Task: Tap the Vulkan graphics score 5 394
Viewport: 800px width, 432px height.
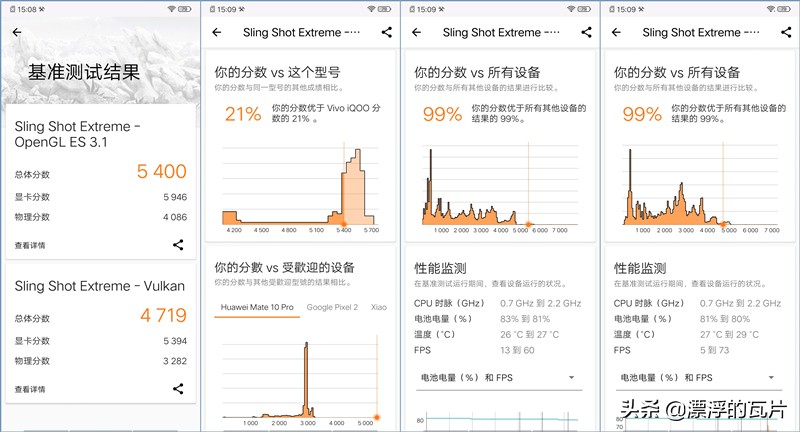Action: tap(175, 341)
